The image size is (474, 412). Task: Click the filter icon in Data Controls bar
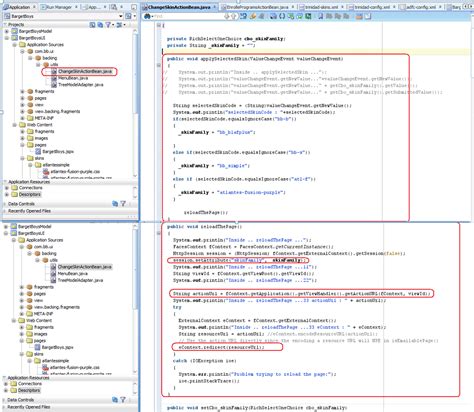123,204
